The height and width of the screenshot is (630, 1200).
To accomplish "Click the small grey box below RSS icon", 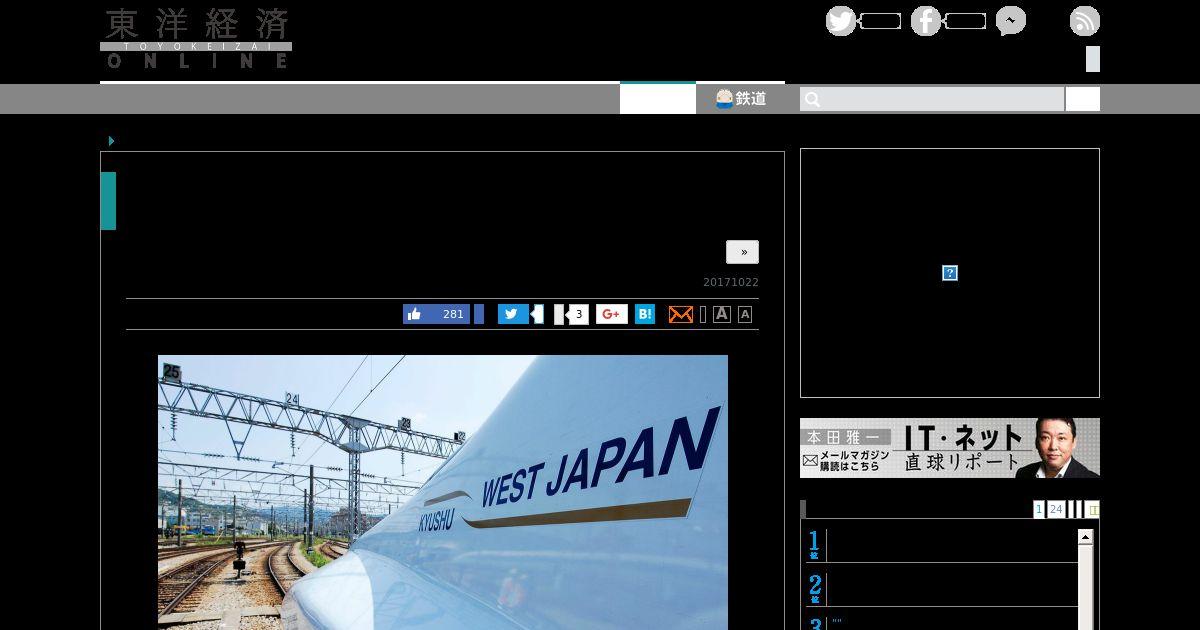I will 1093,59.
